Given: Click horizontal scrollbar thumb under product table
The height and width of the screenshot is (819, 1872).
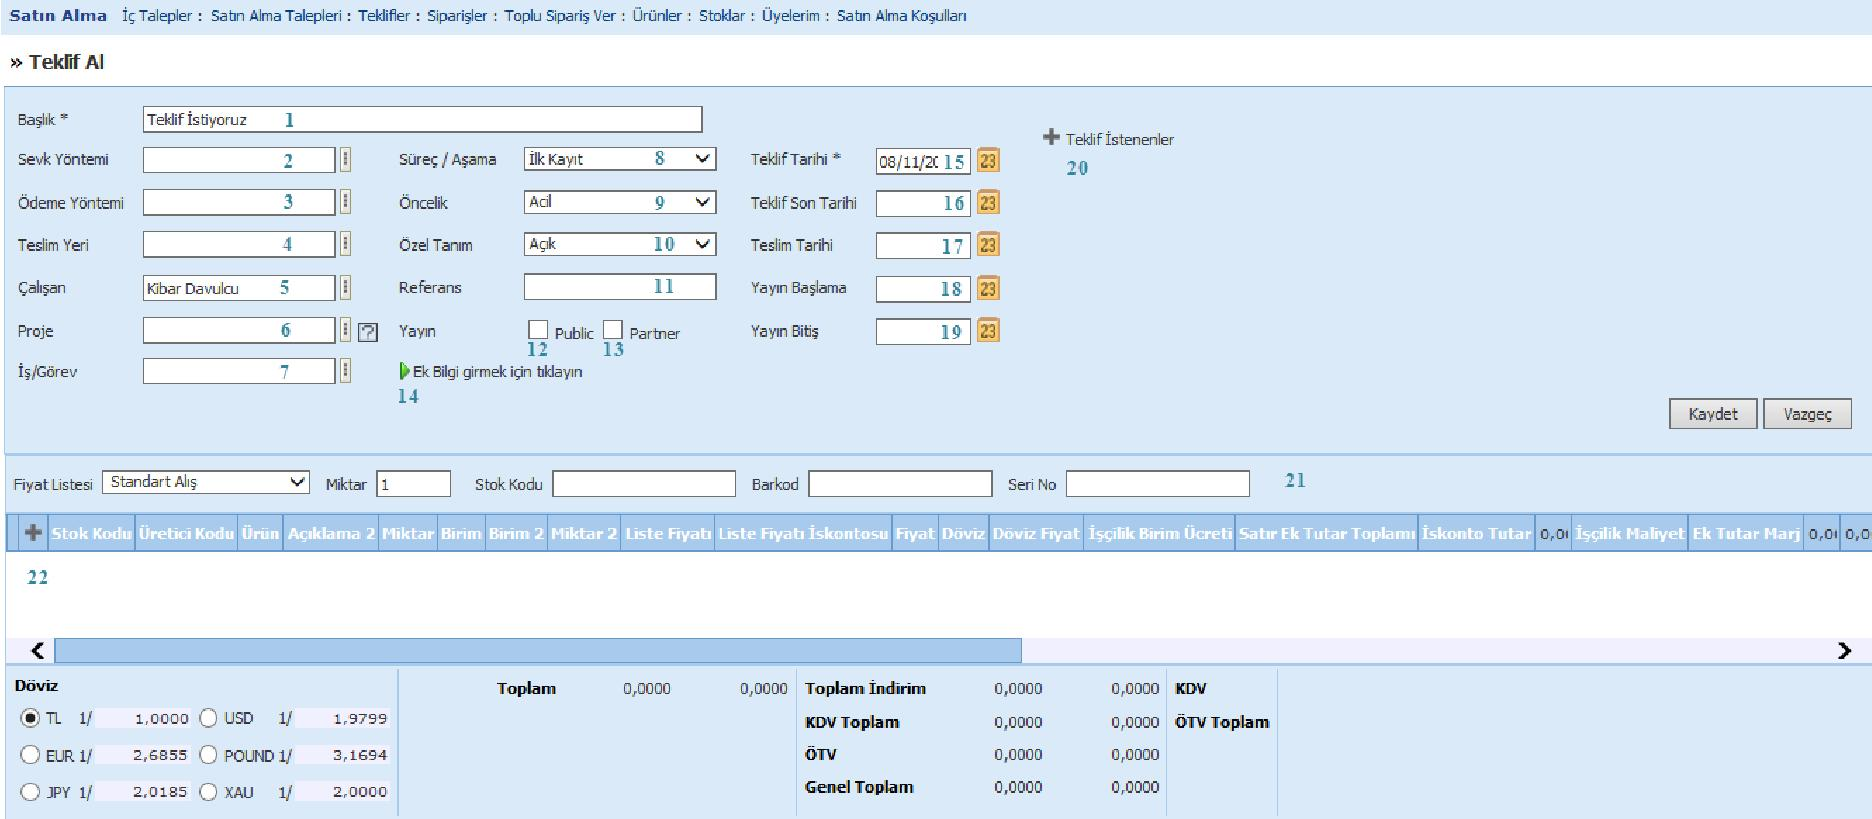Looking at the screenshot, I should point(538,651).
